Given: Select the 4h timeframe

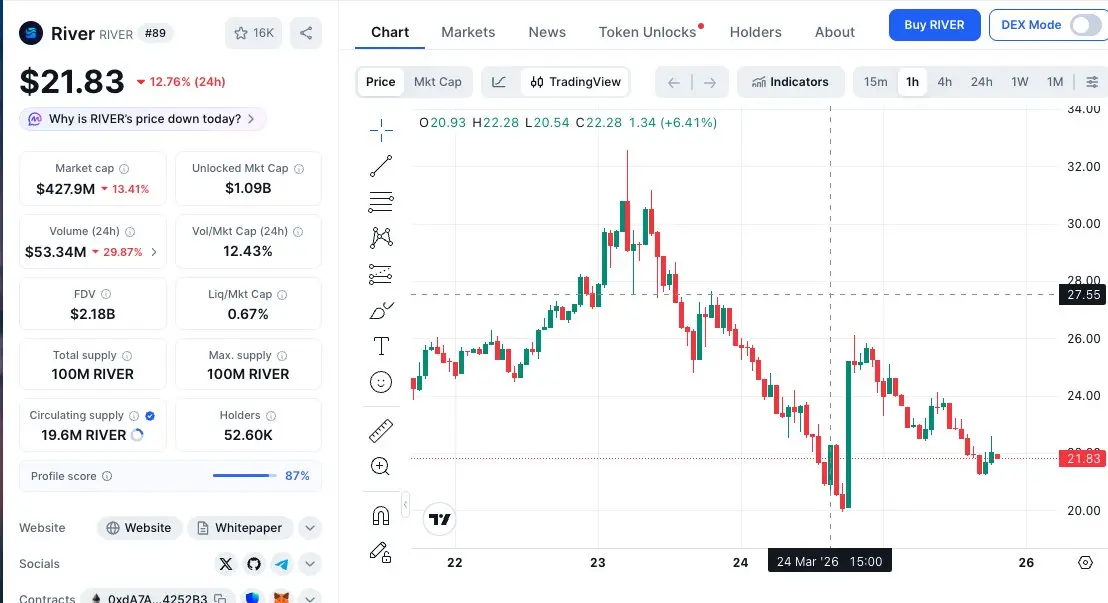Looking at the screenshot, I should tap(944, 82).
